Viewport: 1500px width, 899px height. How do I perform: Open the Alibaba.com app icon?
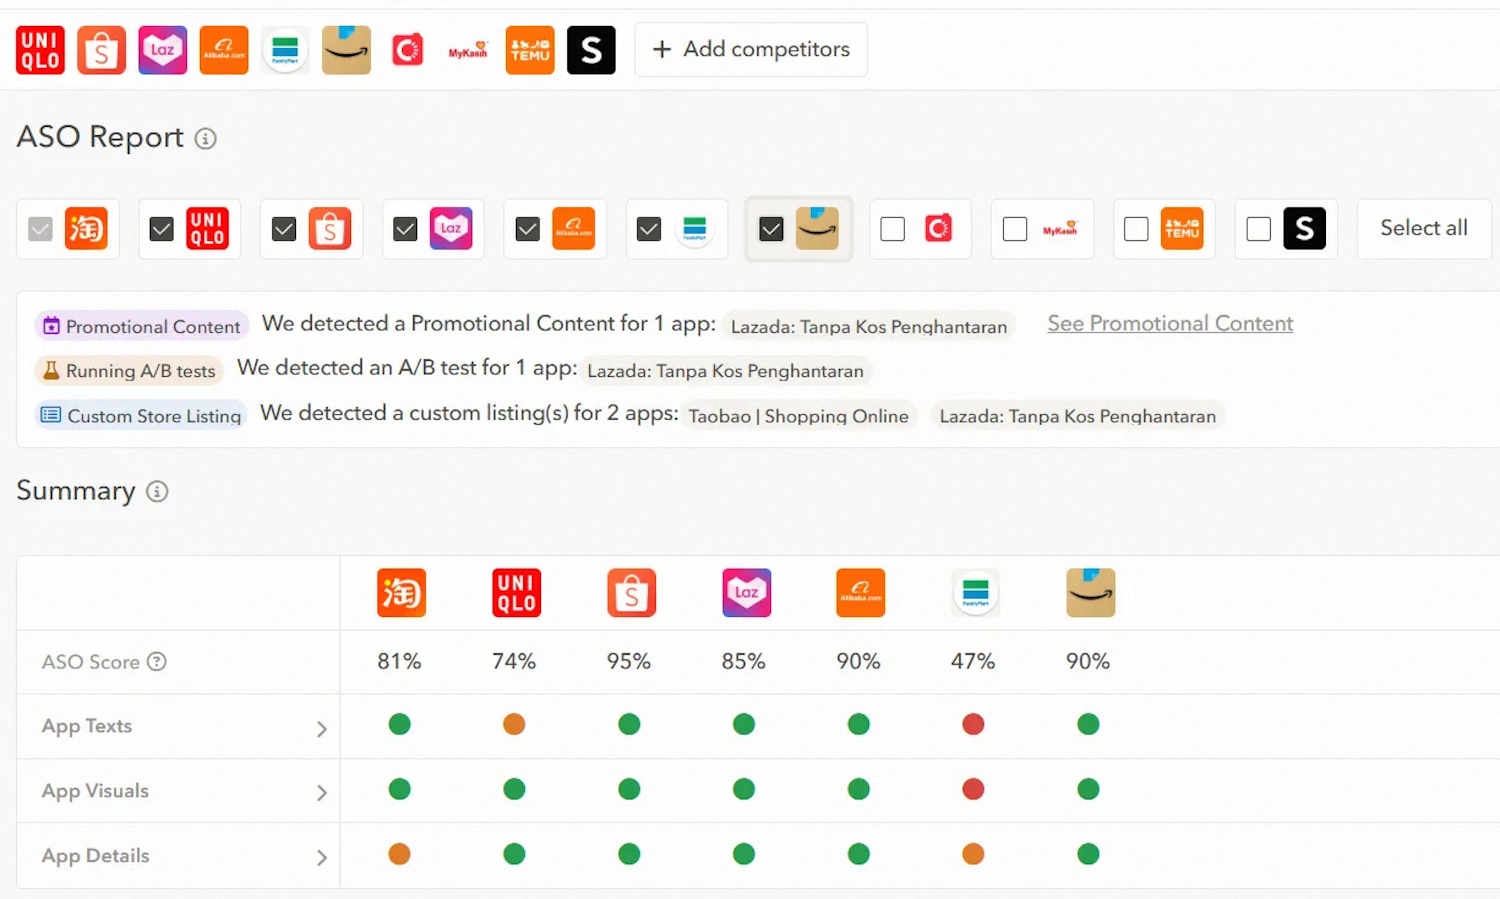coord(224,50)
